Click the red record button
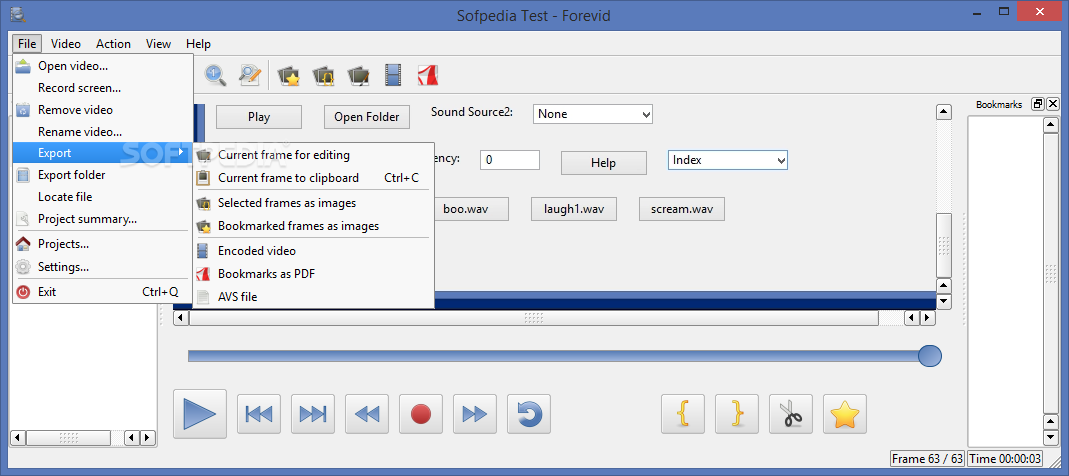Image resolution: width=1069 pixels, height=476 pixels. (421, 414)
